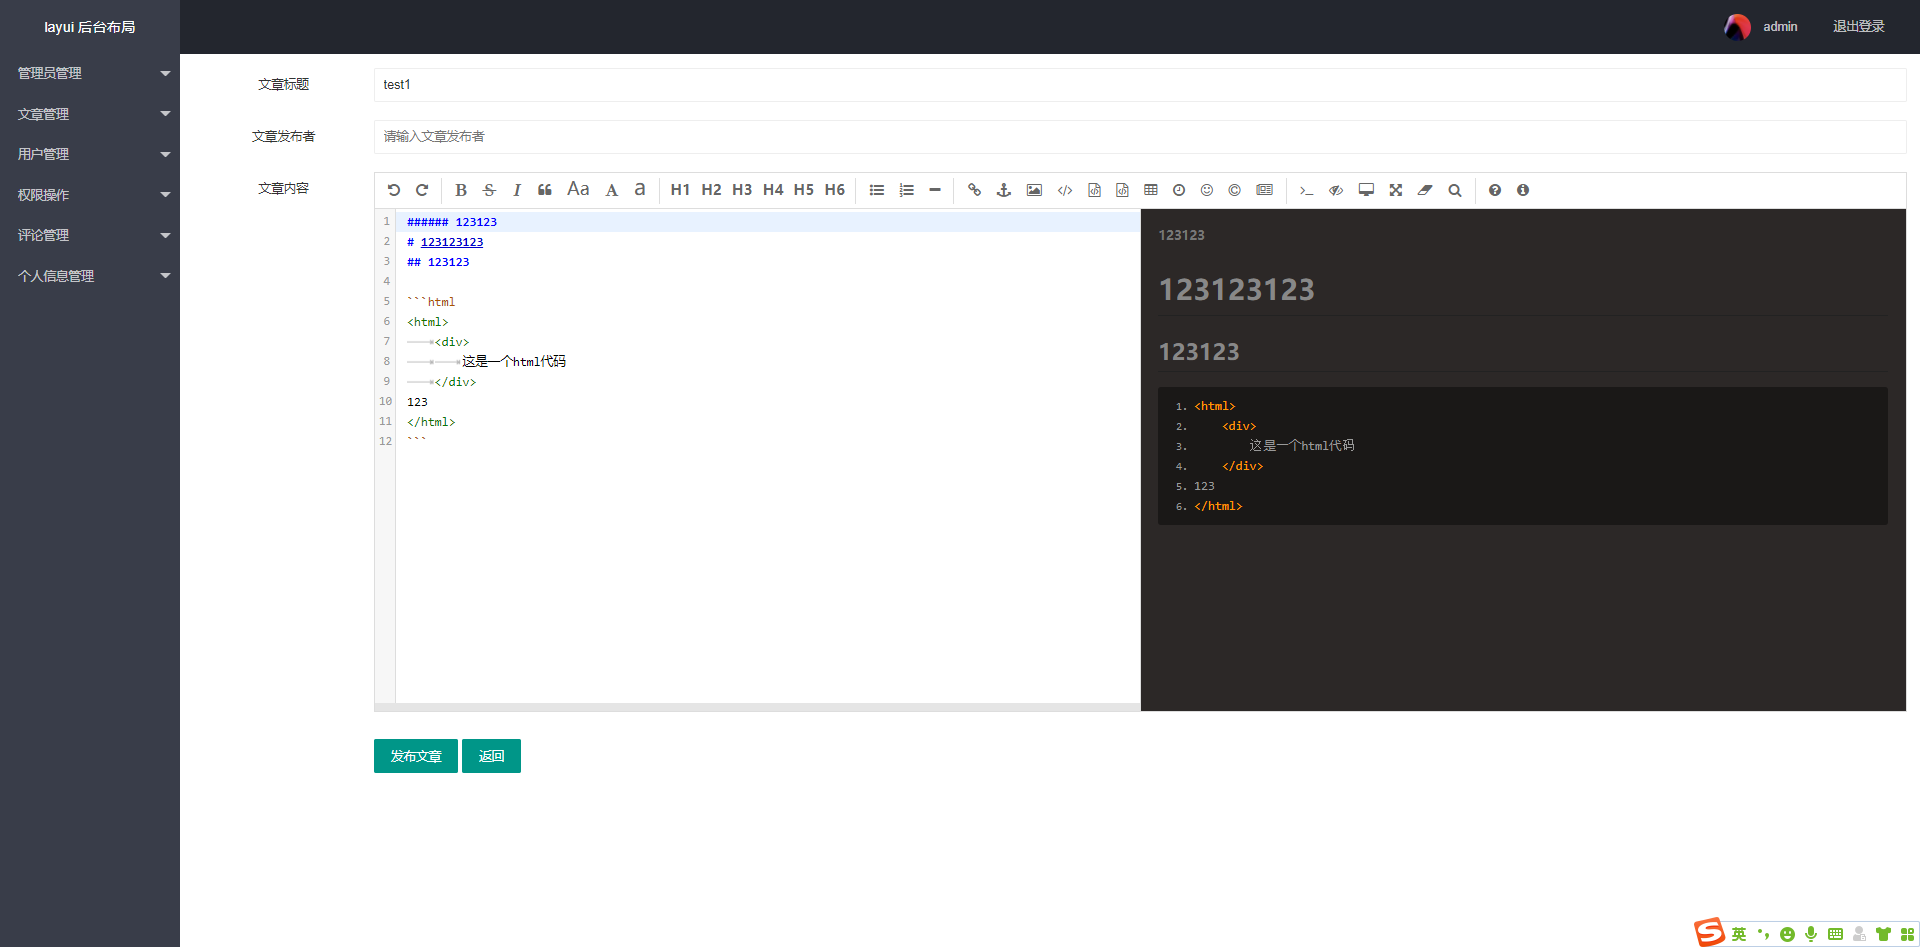The height and width of the screenshot is (947, 1920).
Task: Click the layui 后台布局 logo
Action: [x=90, y=27]
